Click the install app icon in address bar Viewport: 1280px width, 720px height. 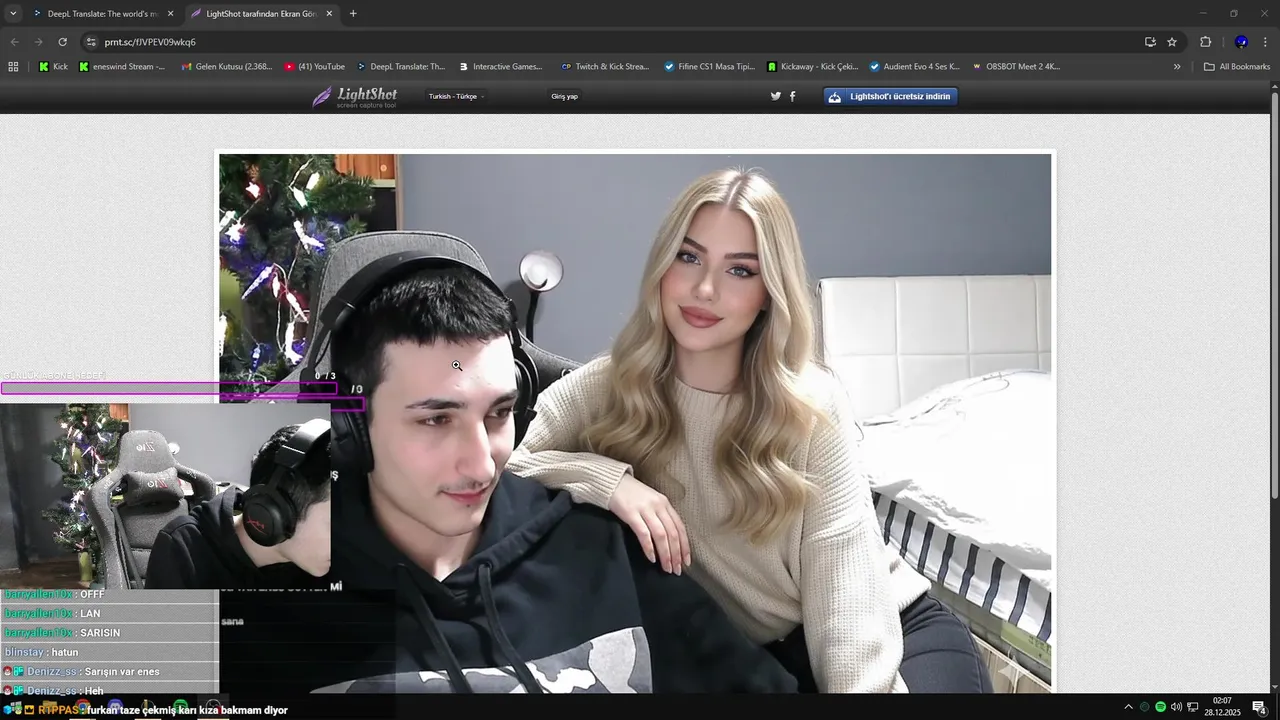click(x=1150, y=42)
